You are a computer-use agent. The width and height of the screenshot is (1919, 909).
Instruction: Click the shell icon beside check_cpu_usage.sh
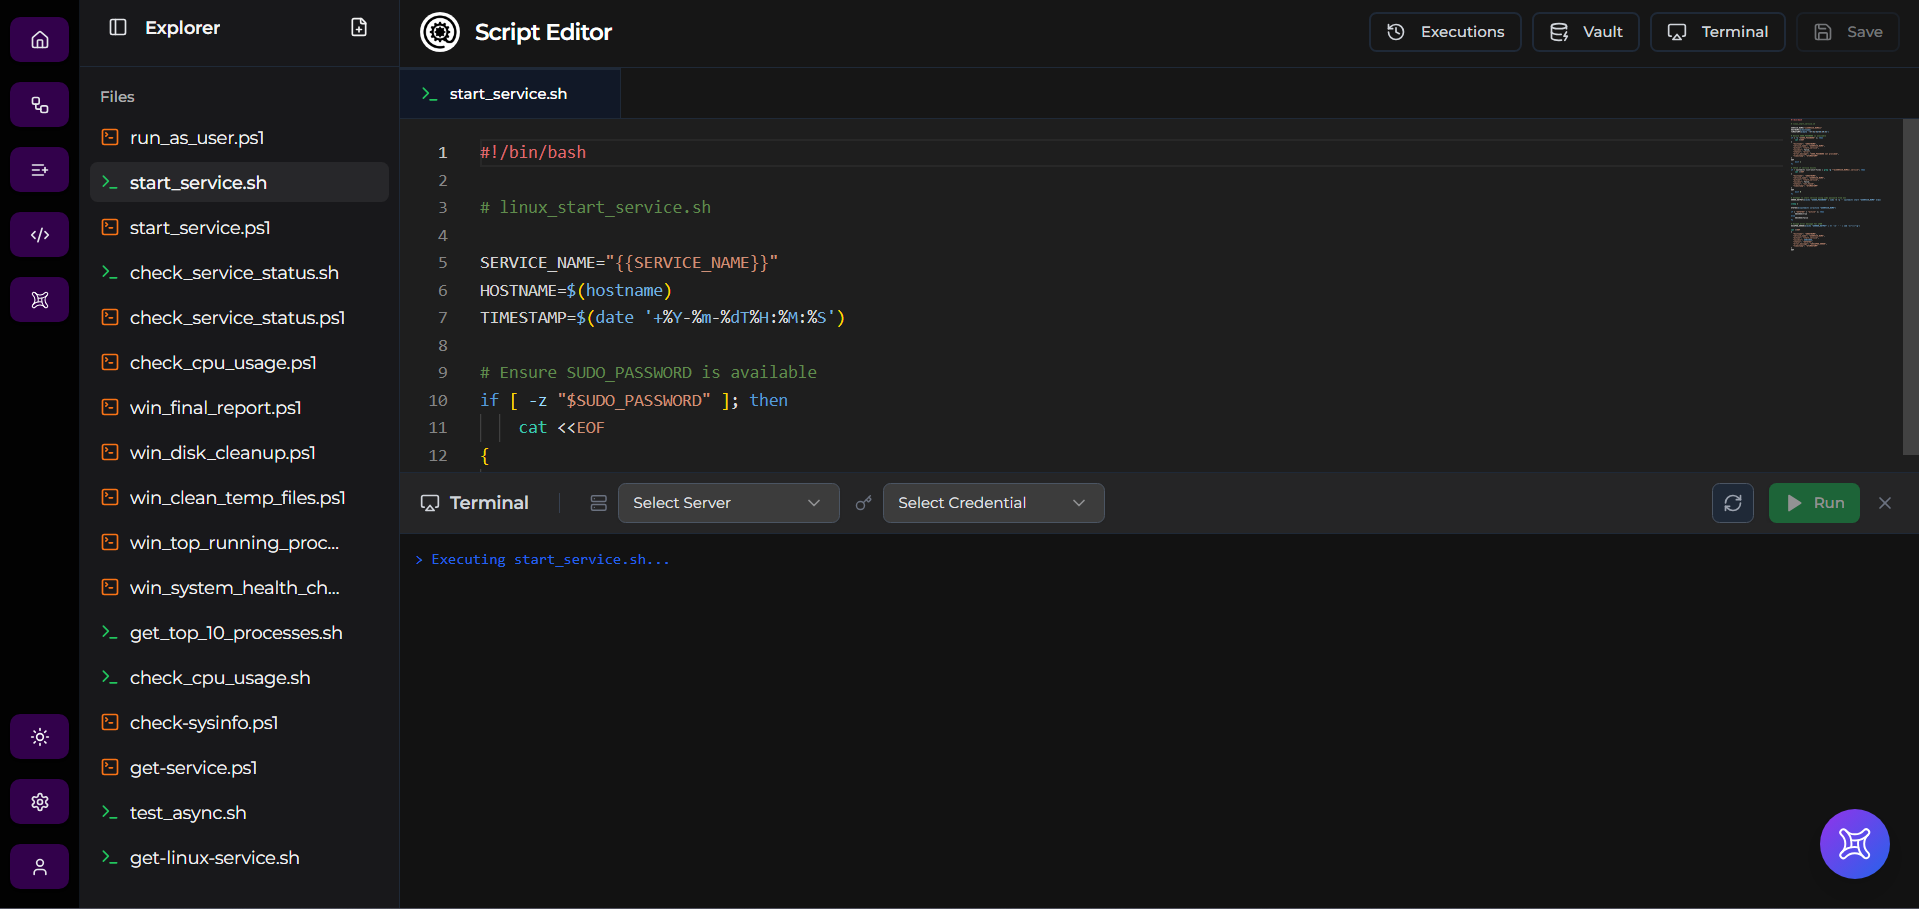pos(110,677)
